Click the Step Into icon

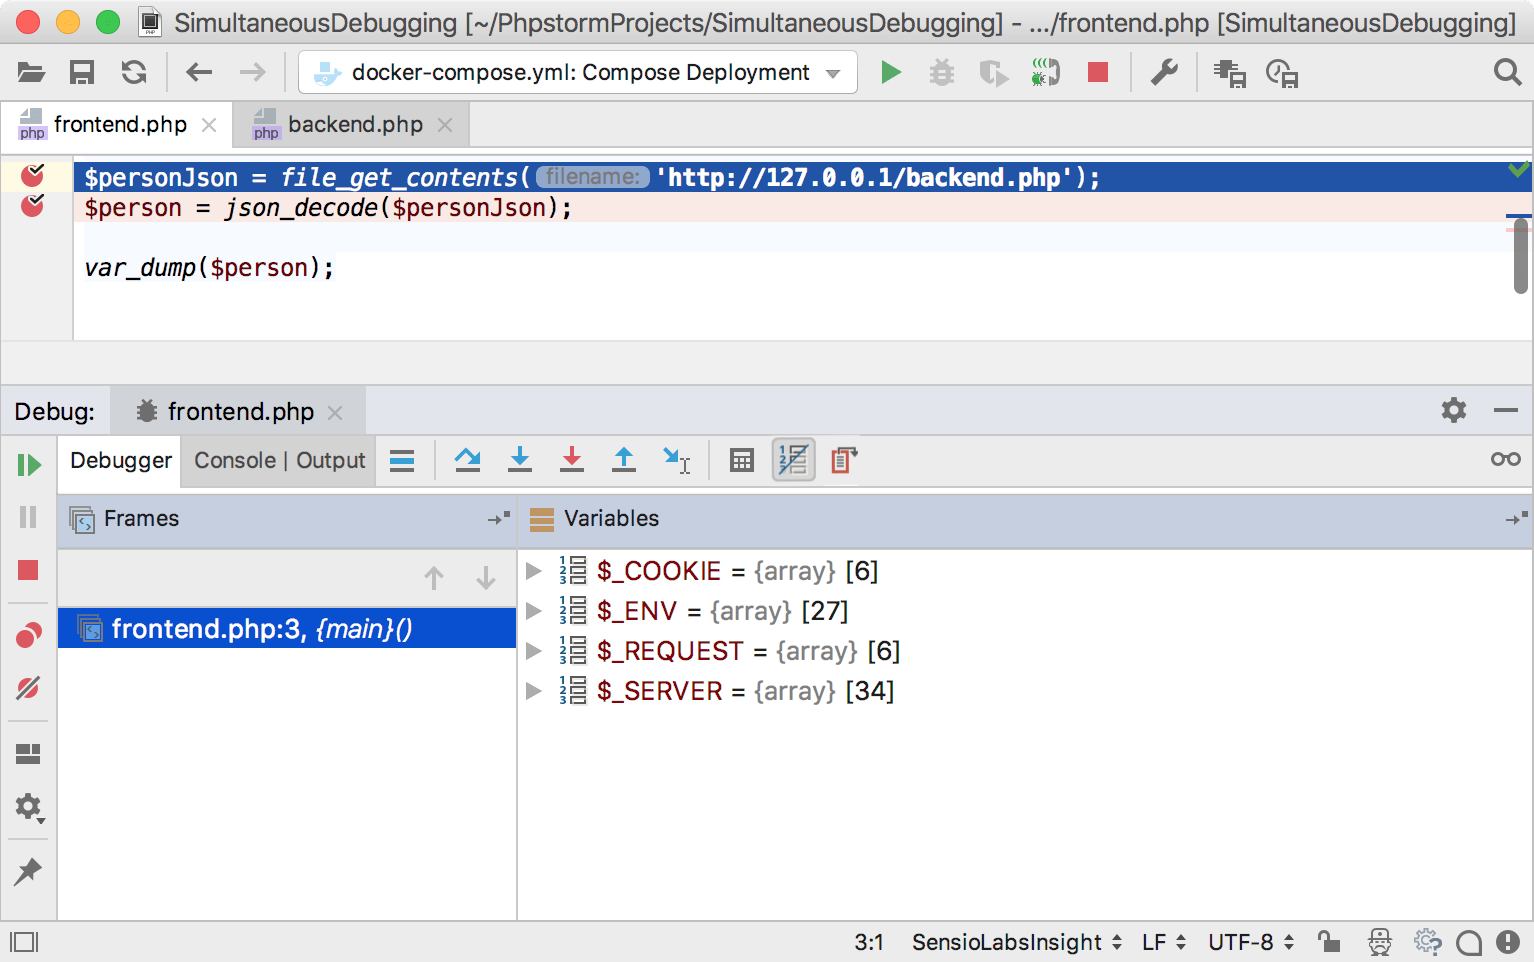pyautogui.click(x=520, y=460)
